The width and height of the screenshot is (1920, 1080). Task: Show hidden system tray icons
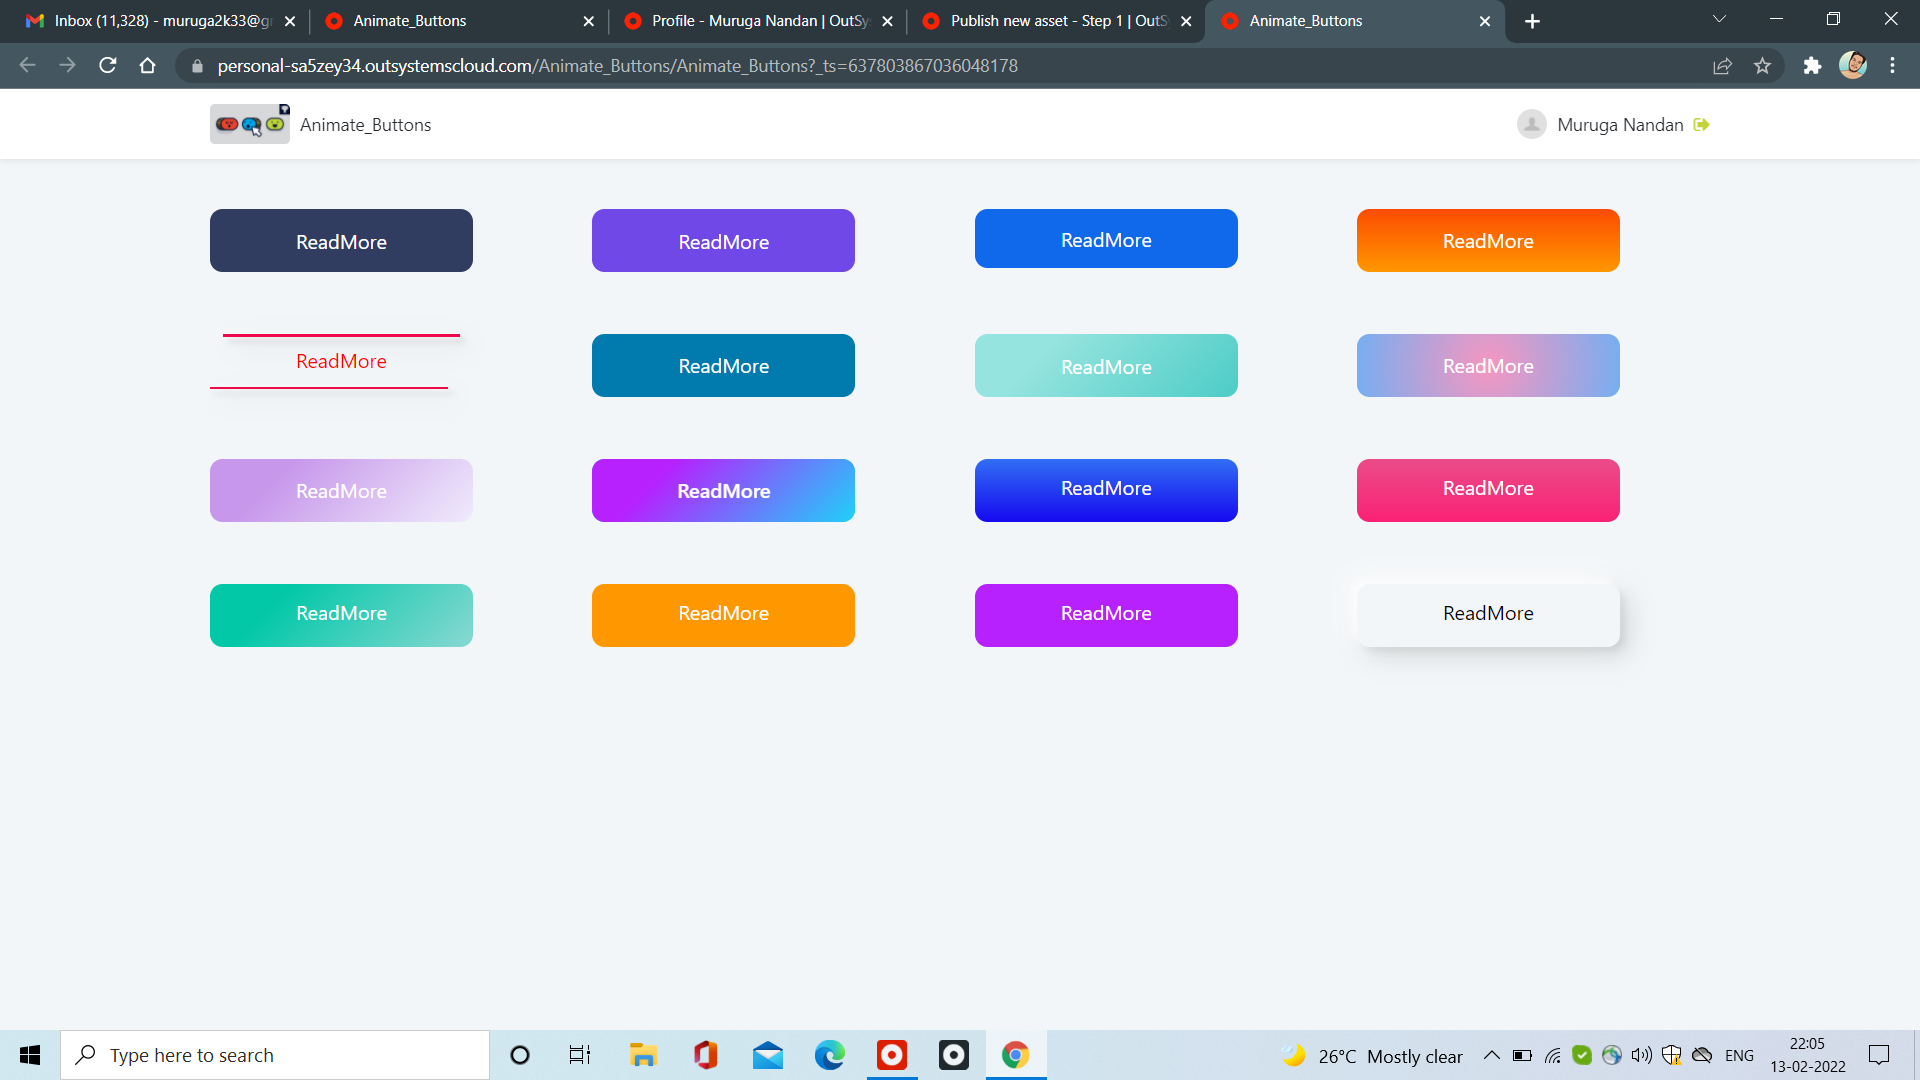[1491, 1055]
